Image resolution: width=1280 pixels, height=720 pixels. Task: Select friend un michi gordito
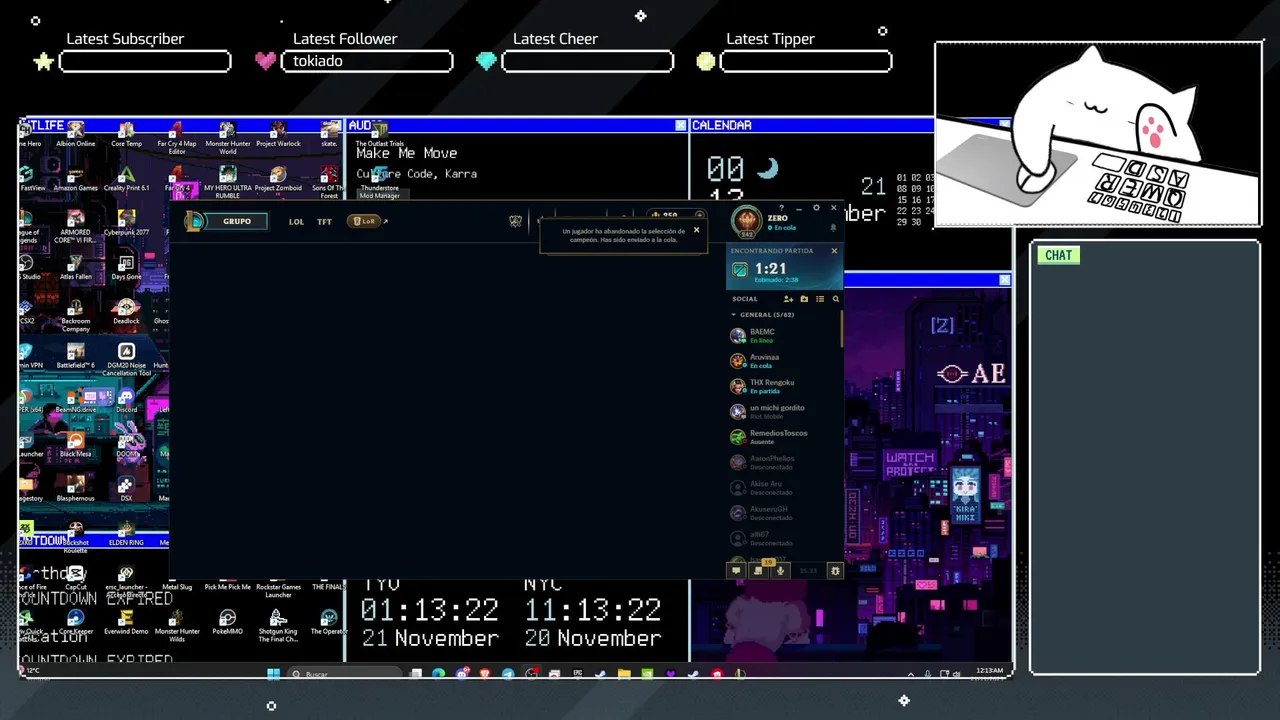[x=784, y=412]
